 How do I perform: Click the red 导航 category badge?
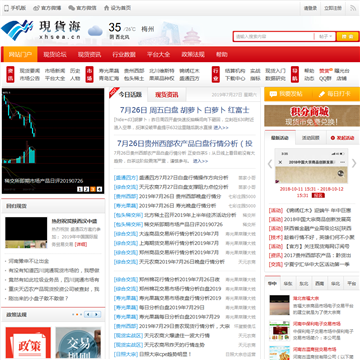coord(295,74)
